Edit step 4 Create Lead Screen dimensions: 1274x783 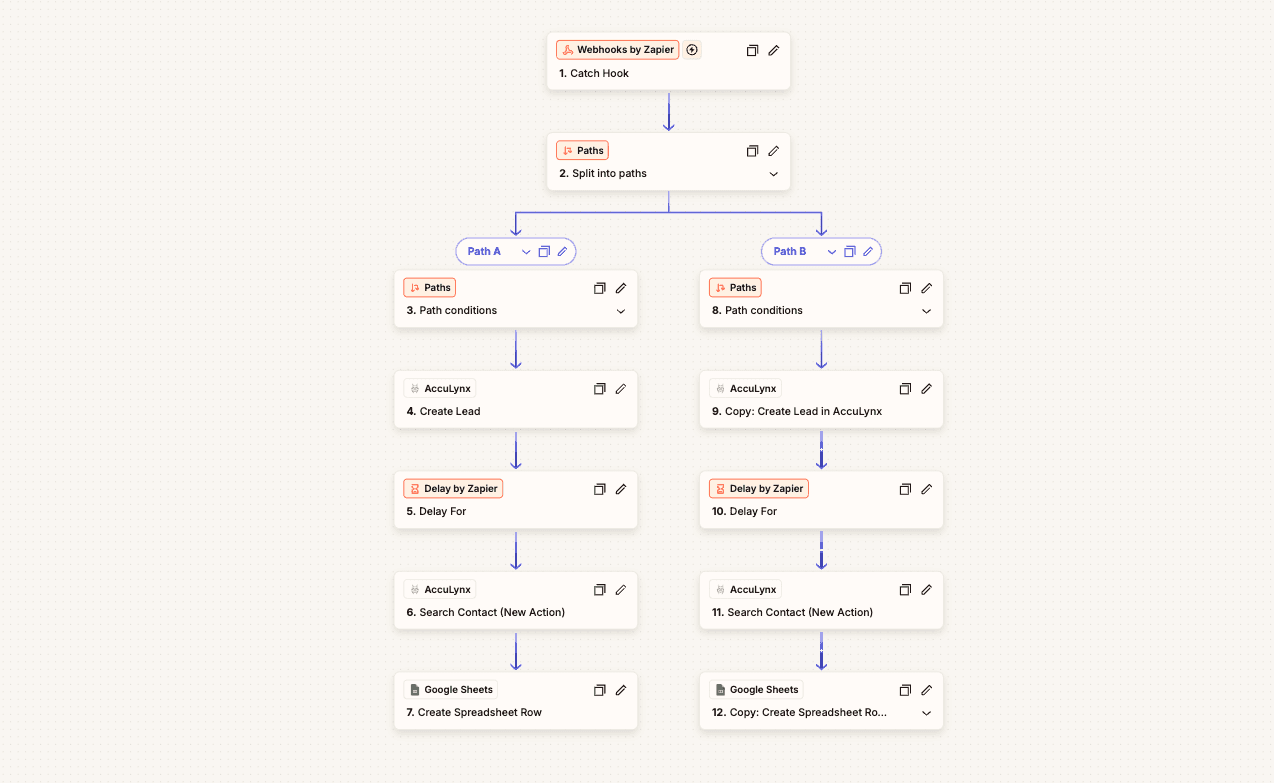coord(621,389)
